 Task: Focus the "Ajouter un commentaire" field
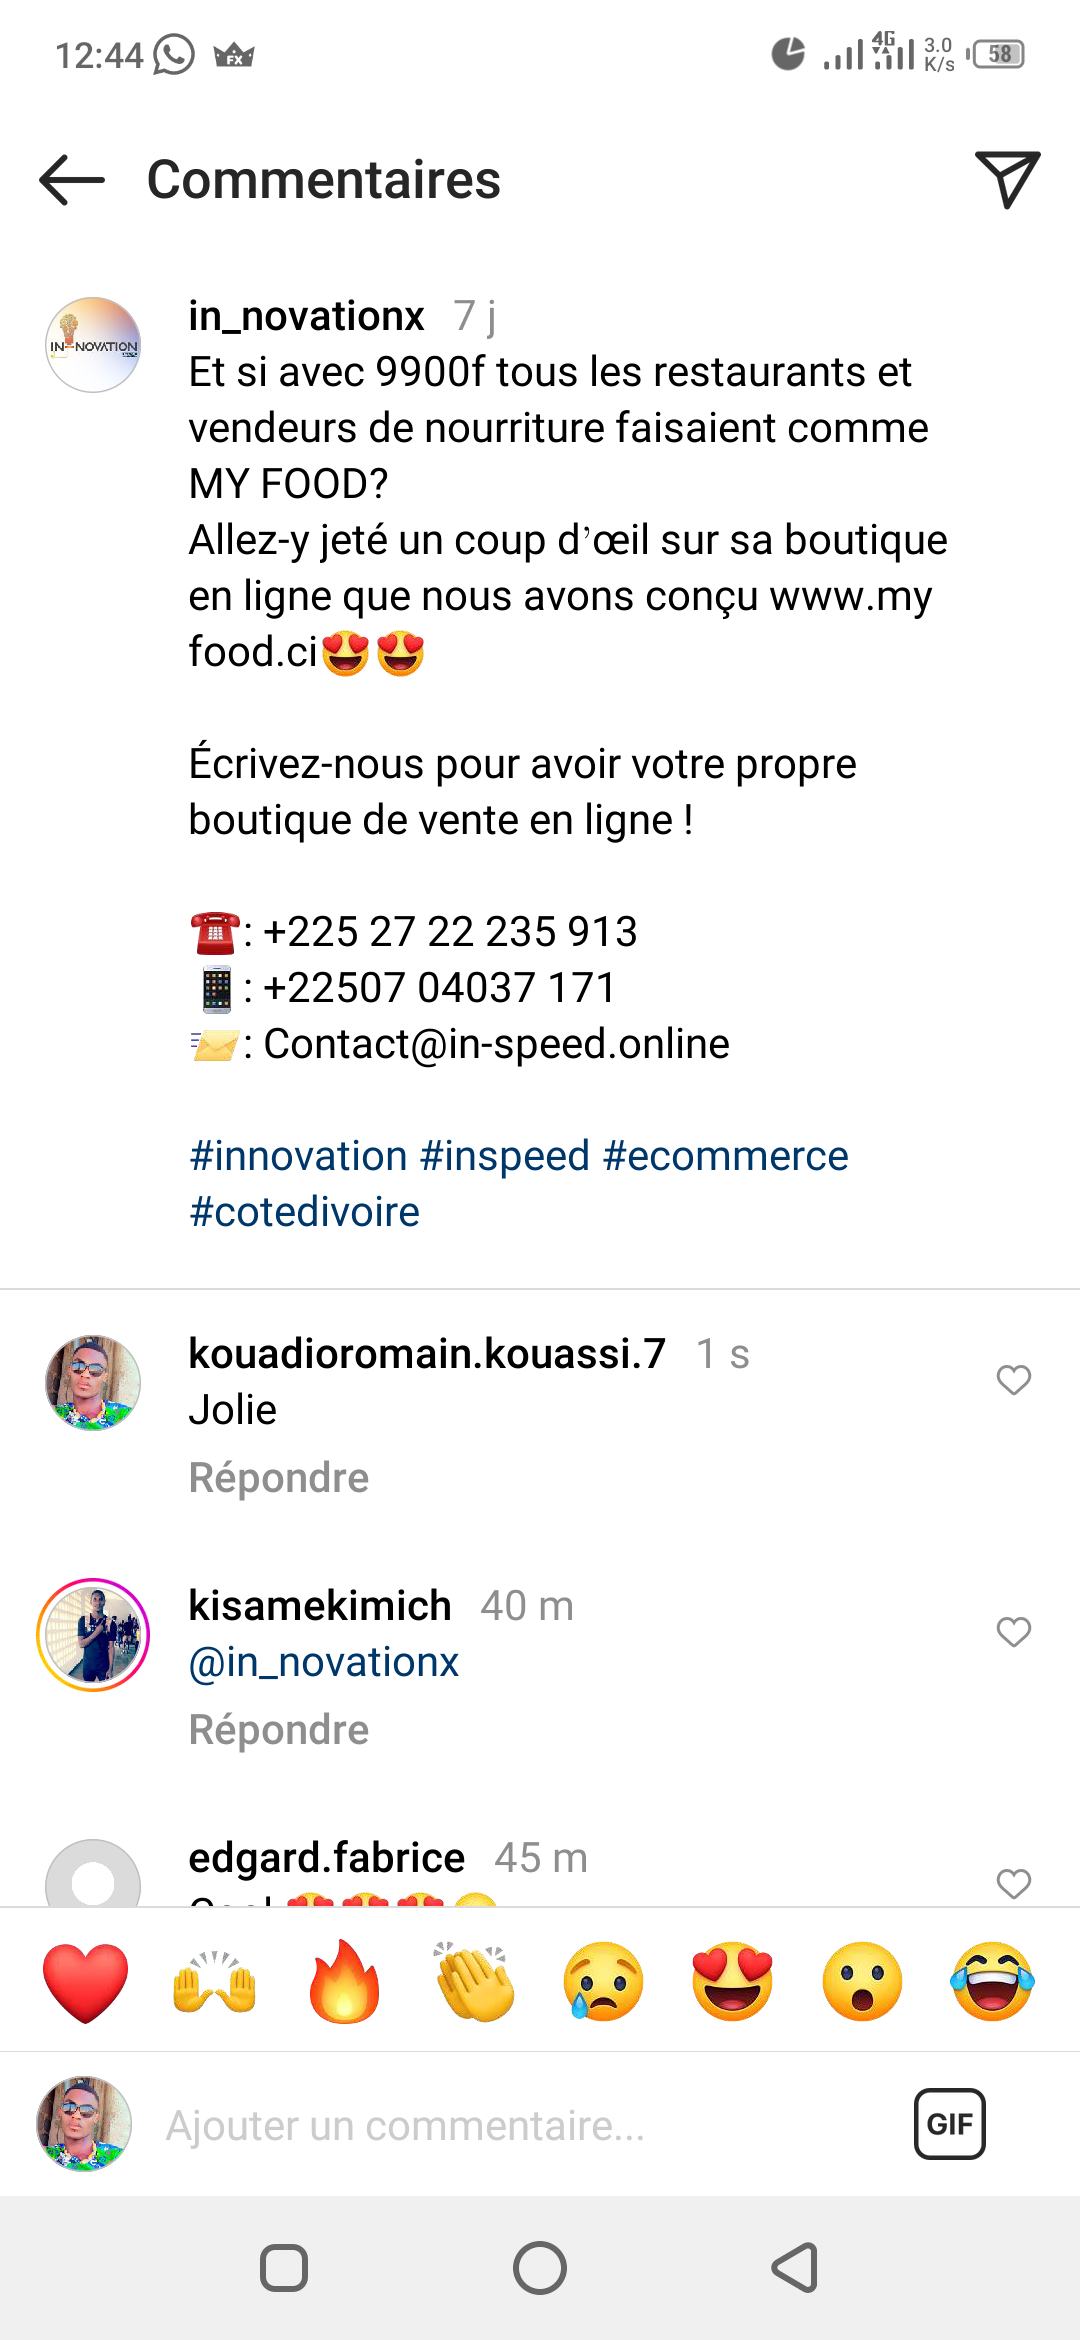coord(500,2126)
